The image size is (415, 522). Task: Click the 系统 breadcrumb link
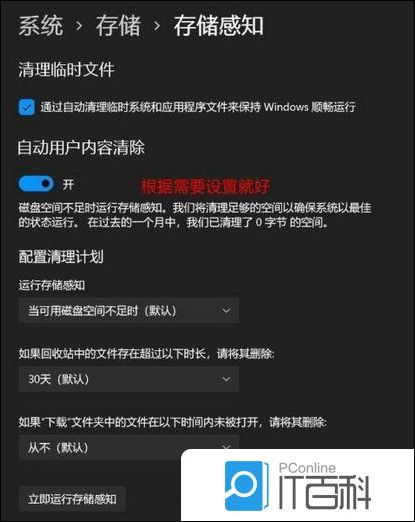tap(41, 26)
